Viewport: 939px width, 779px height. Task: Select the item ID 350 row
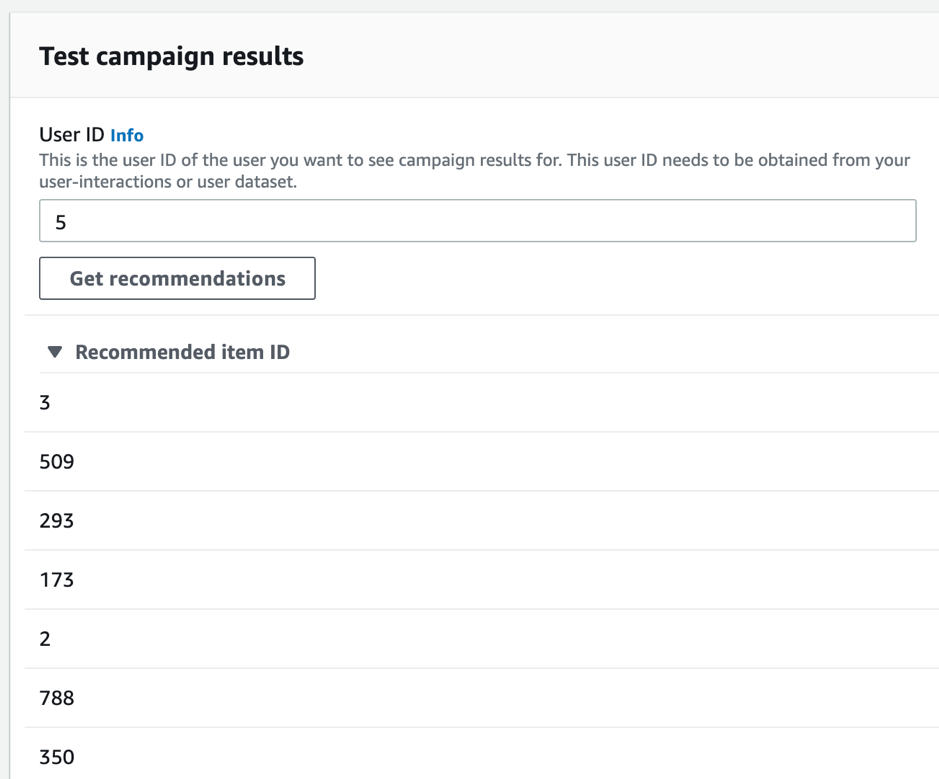pyautogui.click(x=57, y=756)
